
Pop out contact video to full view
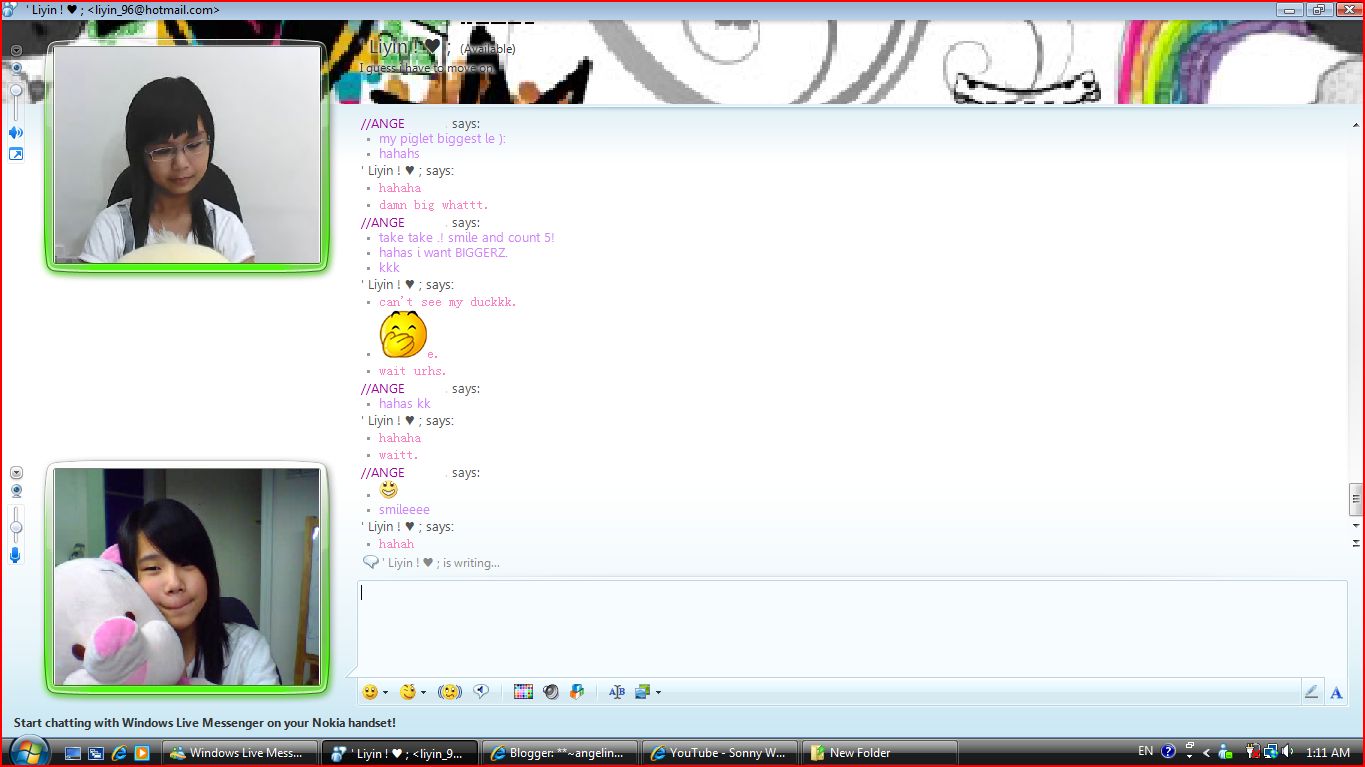pos(16,154)
